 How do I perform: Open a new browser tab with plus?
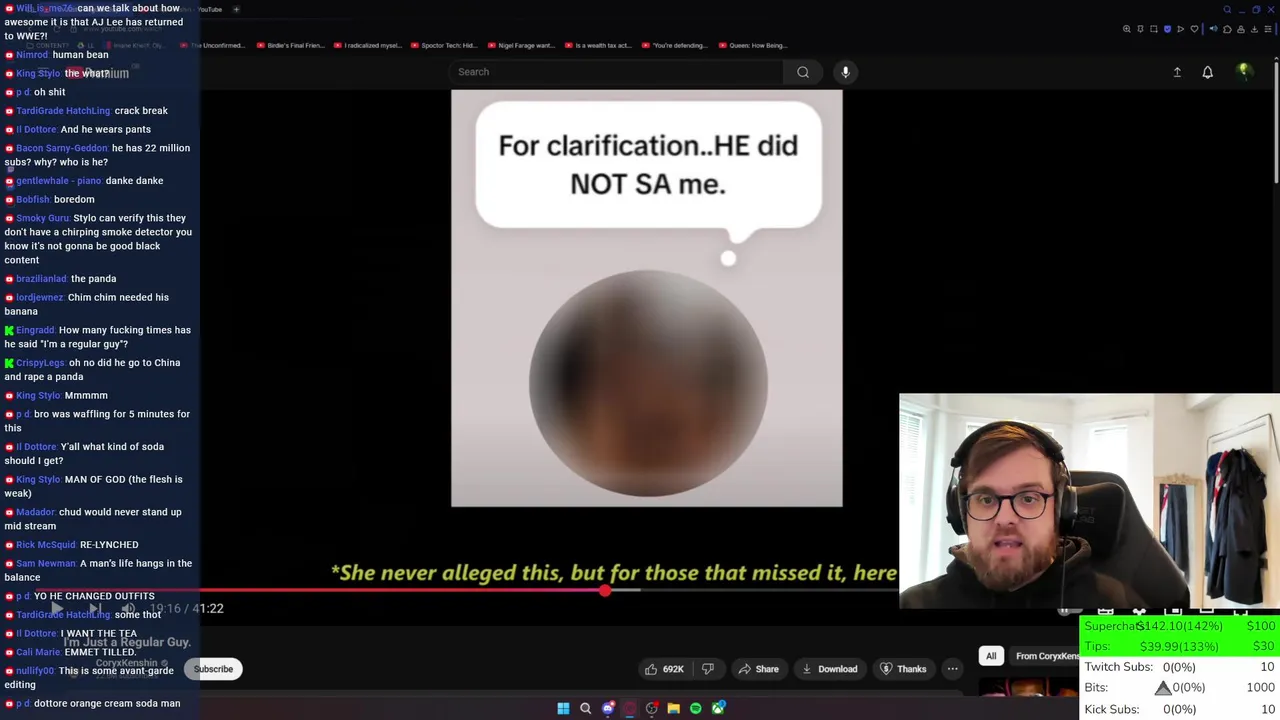pos(236,9)
